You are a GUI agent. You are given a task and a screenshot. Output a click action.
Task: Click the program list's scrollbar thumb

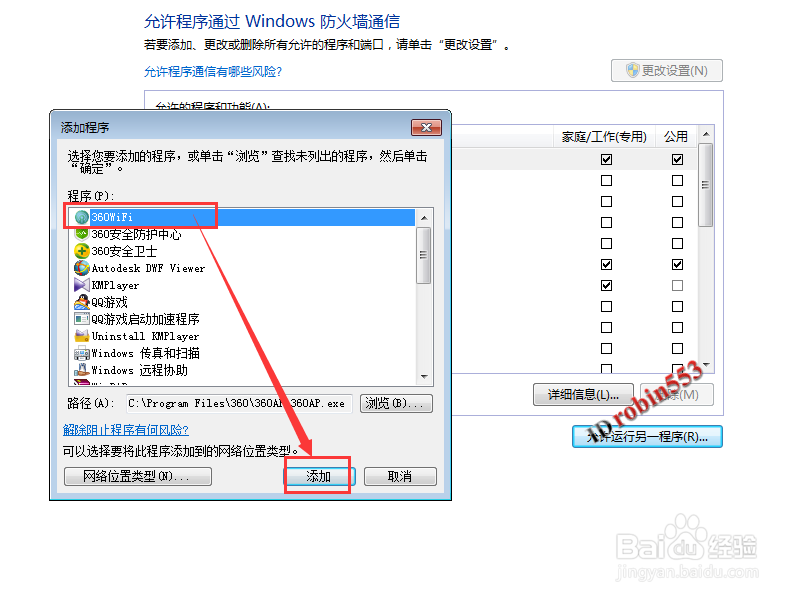point(424,255)
